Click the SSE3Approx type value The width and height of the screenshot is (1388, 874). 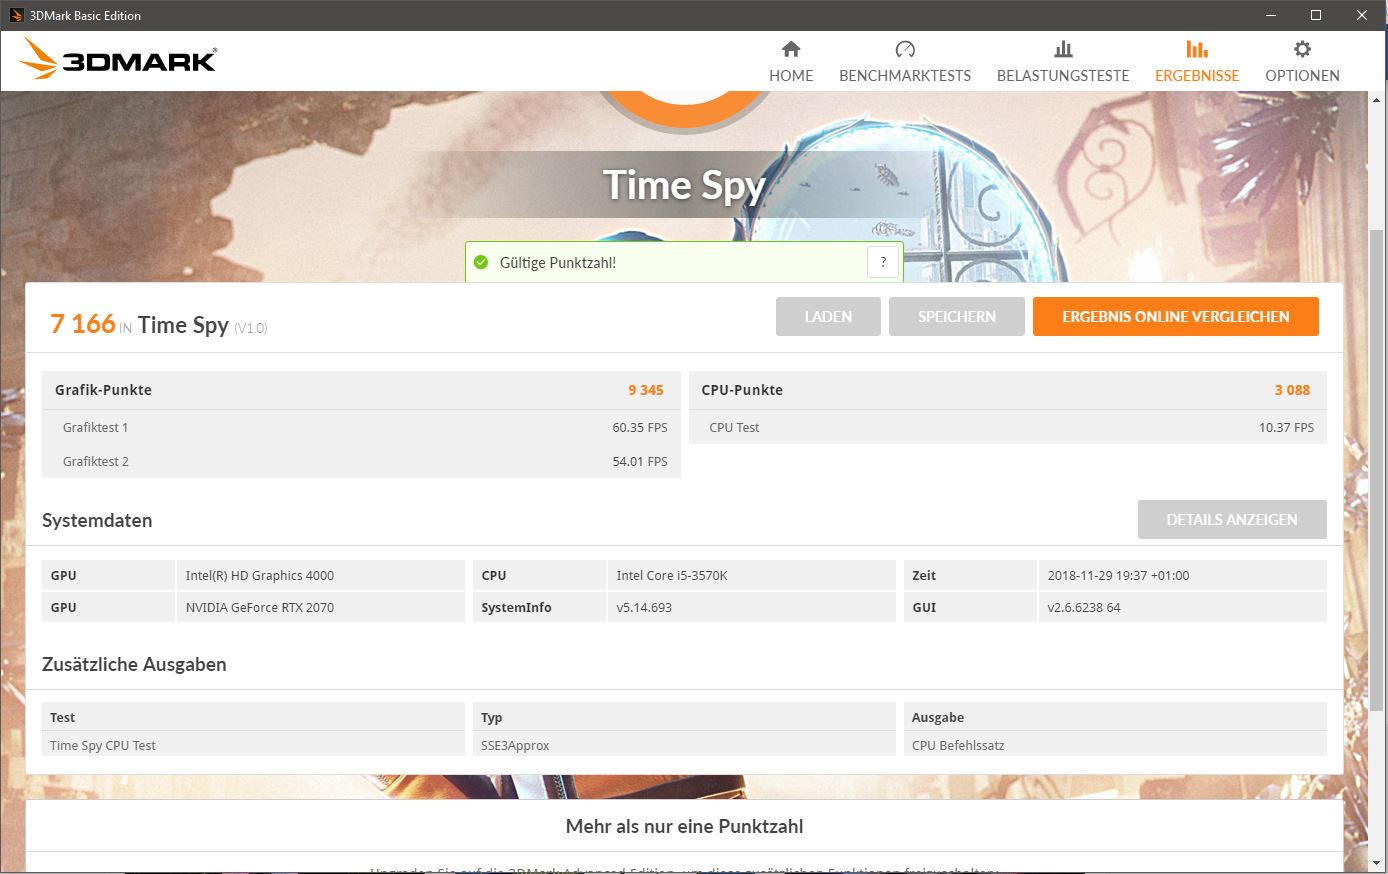(515, 745)
